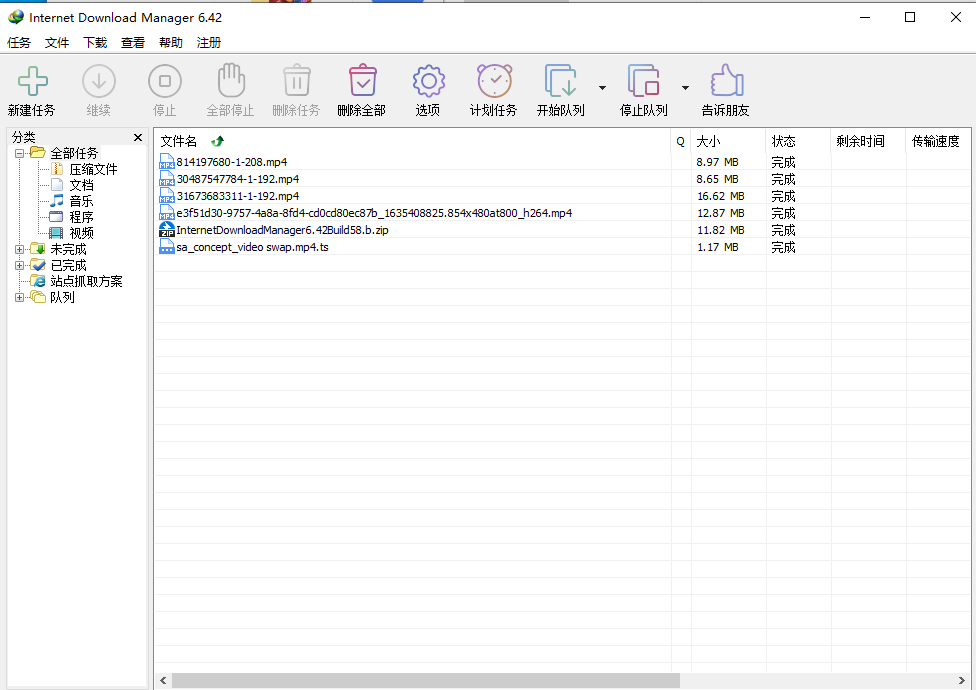Select 文档 category
976x690 pixels.
(81, 185)
